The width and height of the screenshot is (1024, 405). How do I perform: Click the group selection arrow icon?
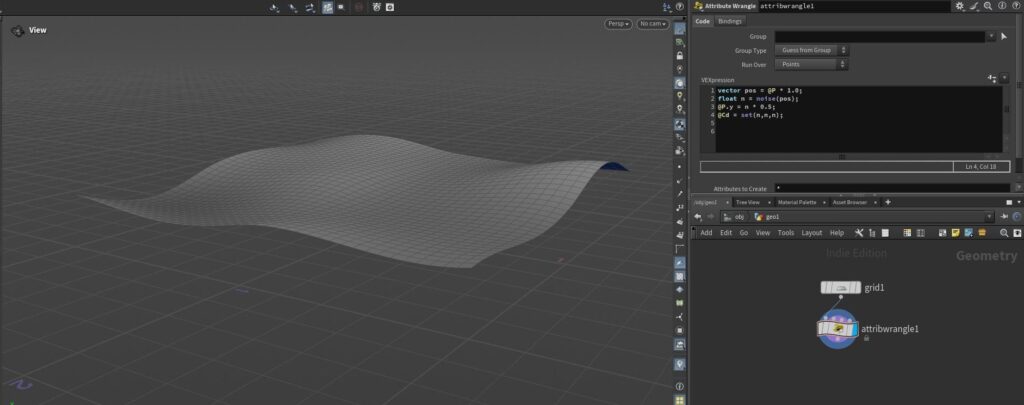pos(1003,36)
